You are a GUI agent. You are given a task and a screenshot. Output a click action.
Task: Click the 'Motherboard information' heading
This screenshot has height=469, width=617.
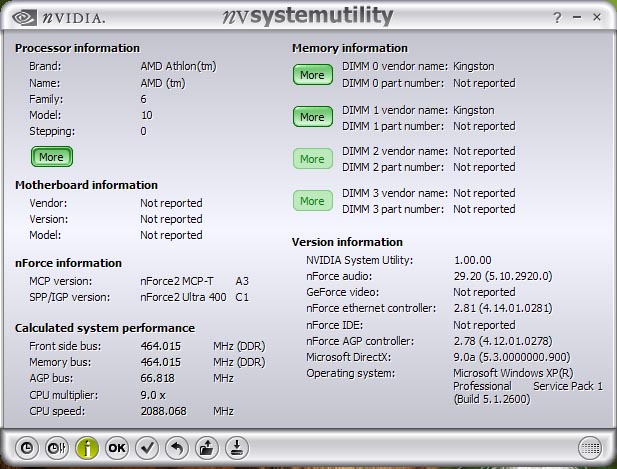point(86,185)
